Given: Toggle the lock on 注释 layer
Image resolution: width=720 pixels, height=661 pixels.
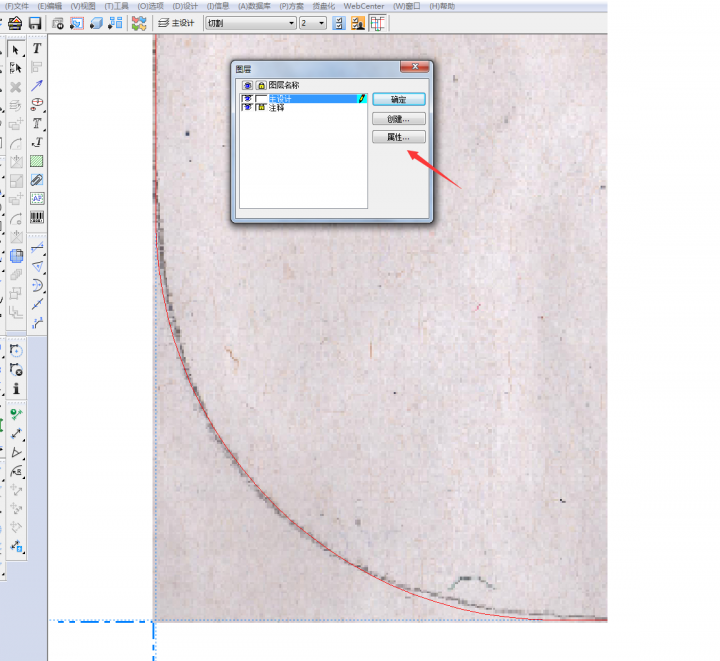Looking at the screenshot, I should pos(261,107).
